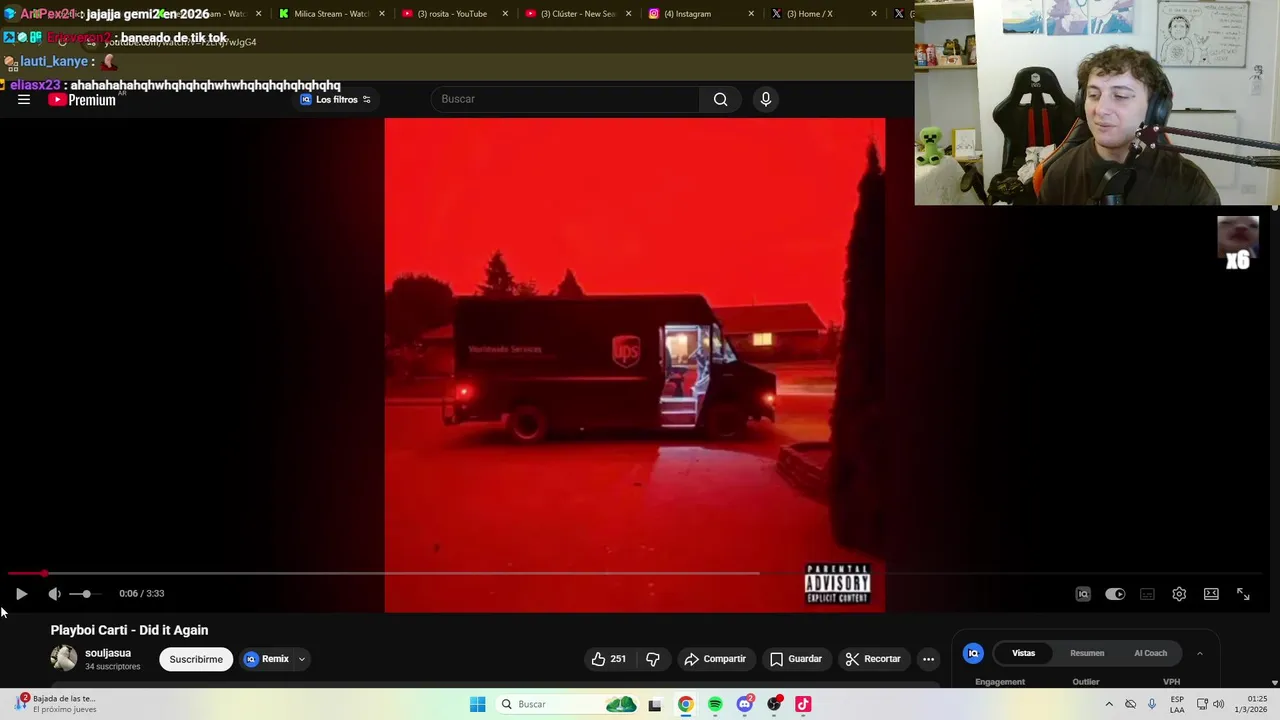Switch to the Milica Stream browser tab
This screenshot has height=720, width=1280.
329,14
